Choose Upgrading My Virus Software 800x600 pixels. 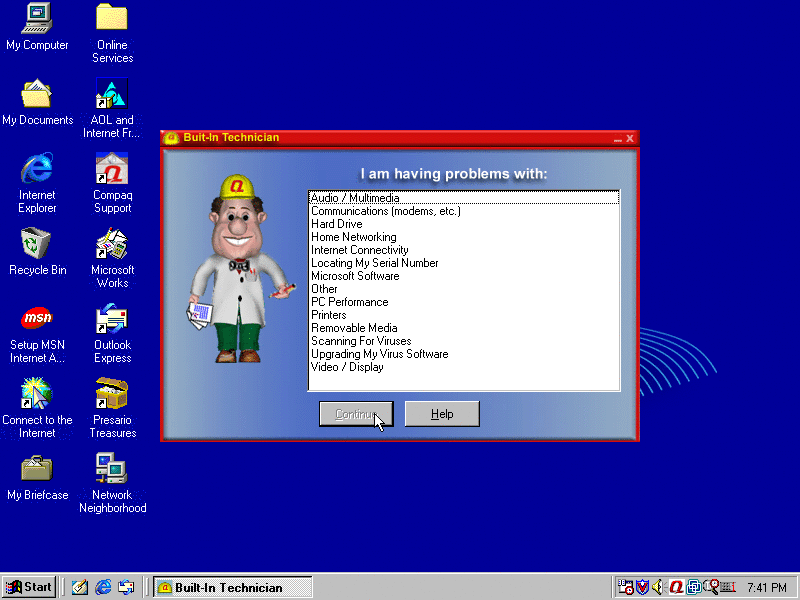(x=464, y=354)
